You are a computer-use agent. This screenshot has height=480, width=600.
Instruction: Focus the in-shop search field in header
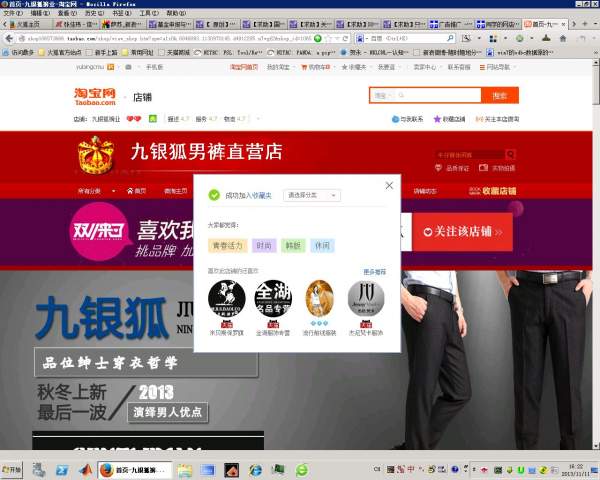coord(470,155)
